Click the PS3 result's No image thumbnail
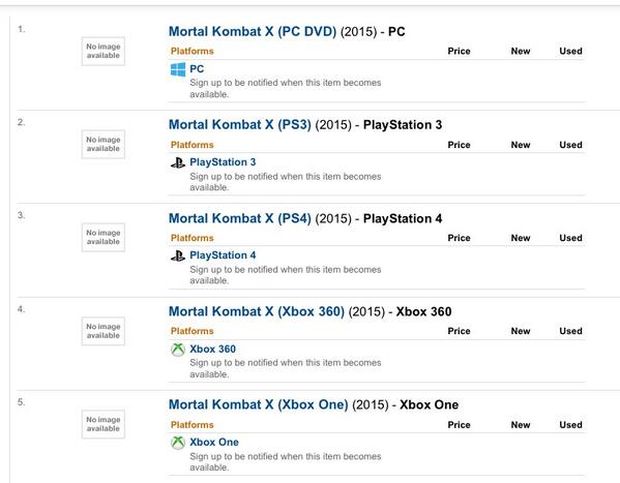Image resolution: width=620 pixels, height=483 pixels. pos(103,144)
